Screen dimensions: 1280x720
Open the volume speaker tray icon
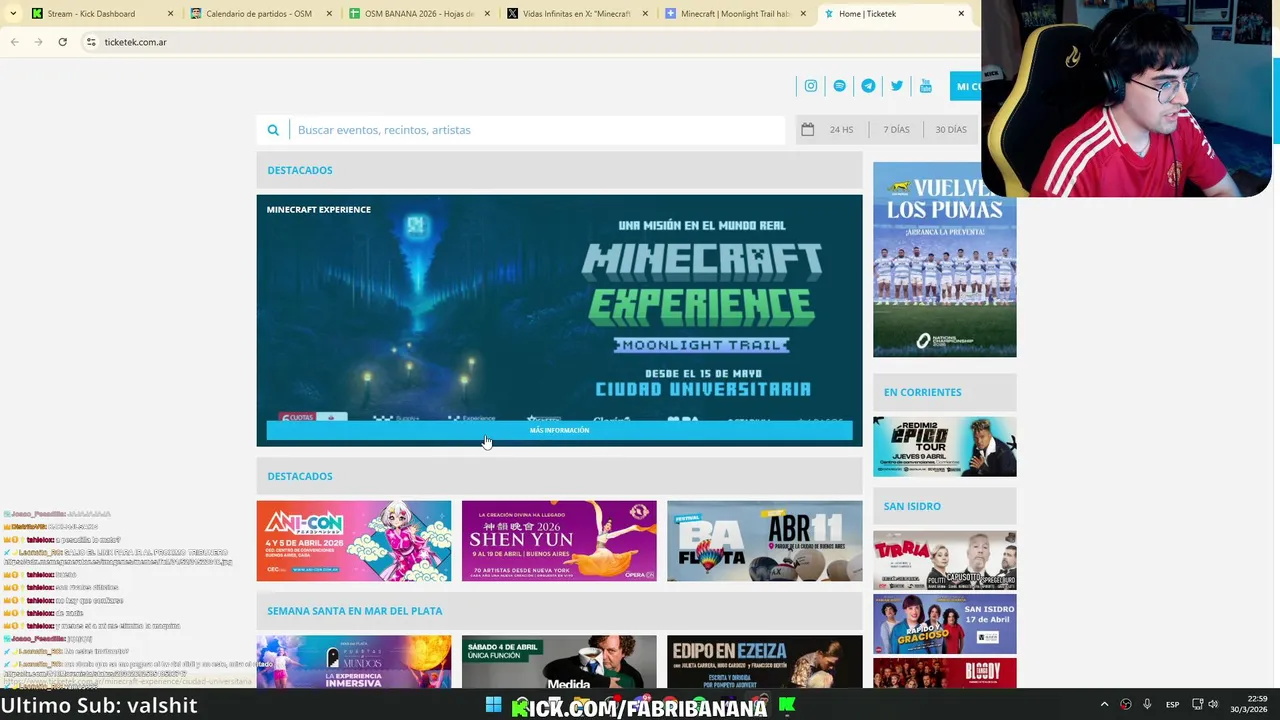click(x=1213, y=705)
